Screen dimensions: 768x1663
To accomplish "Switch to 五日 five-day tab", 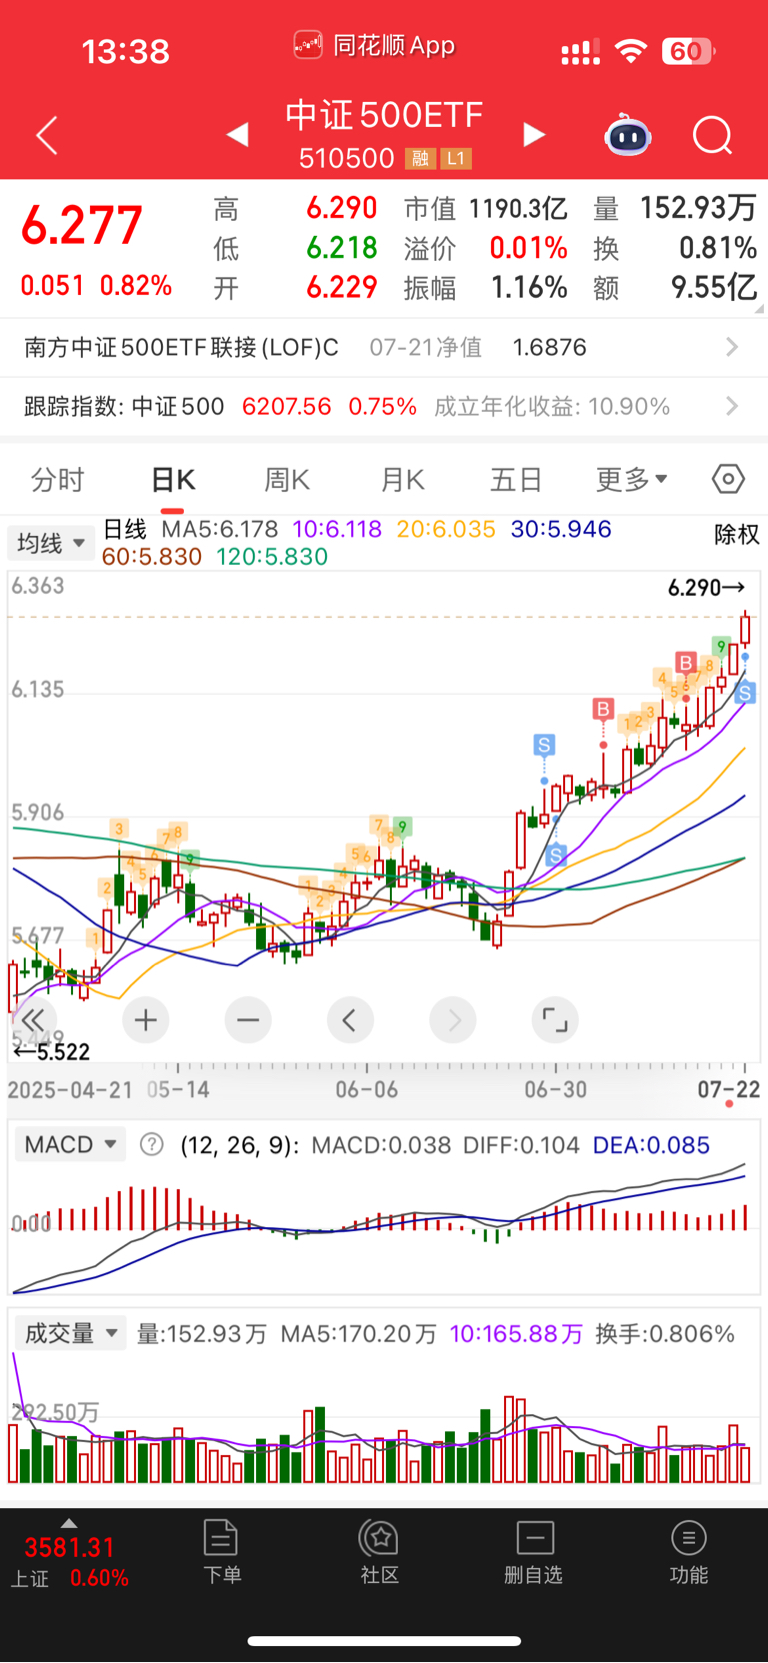I will coord(516,480).
